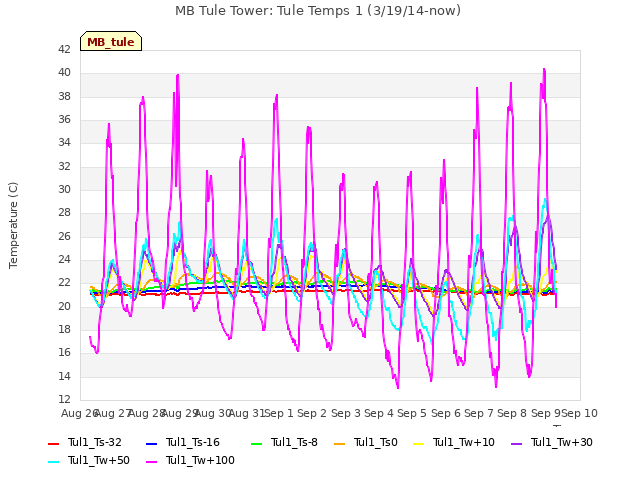Image resolution: width=640 pixels, height=480 pixels.
Task: Click the MB_tule label badge
Action: pyautogui.click(x=111, y=41)
